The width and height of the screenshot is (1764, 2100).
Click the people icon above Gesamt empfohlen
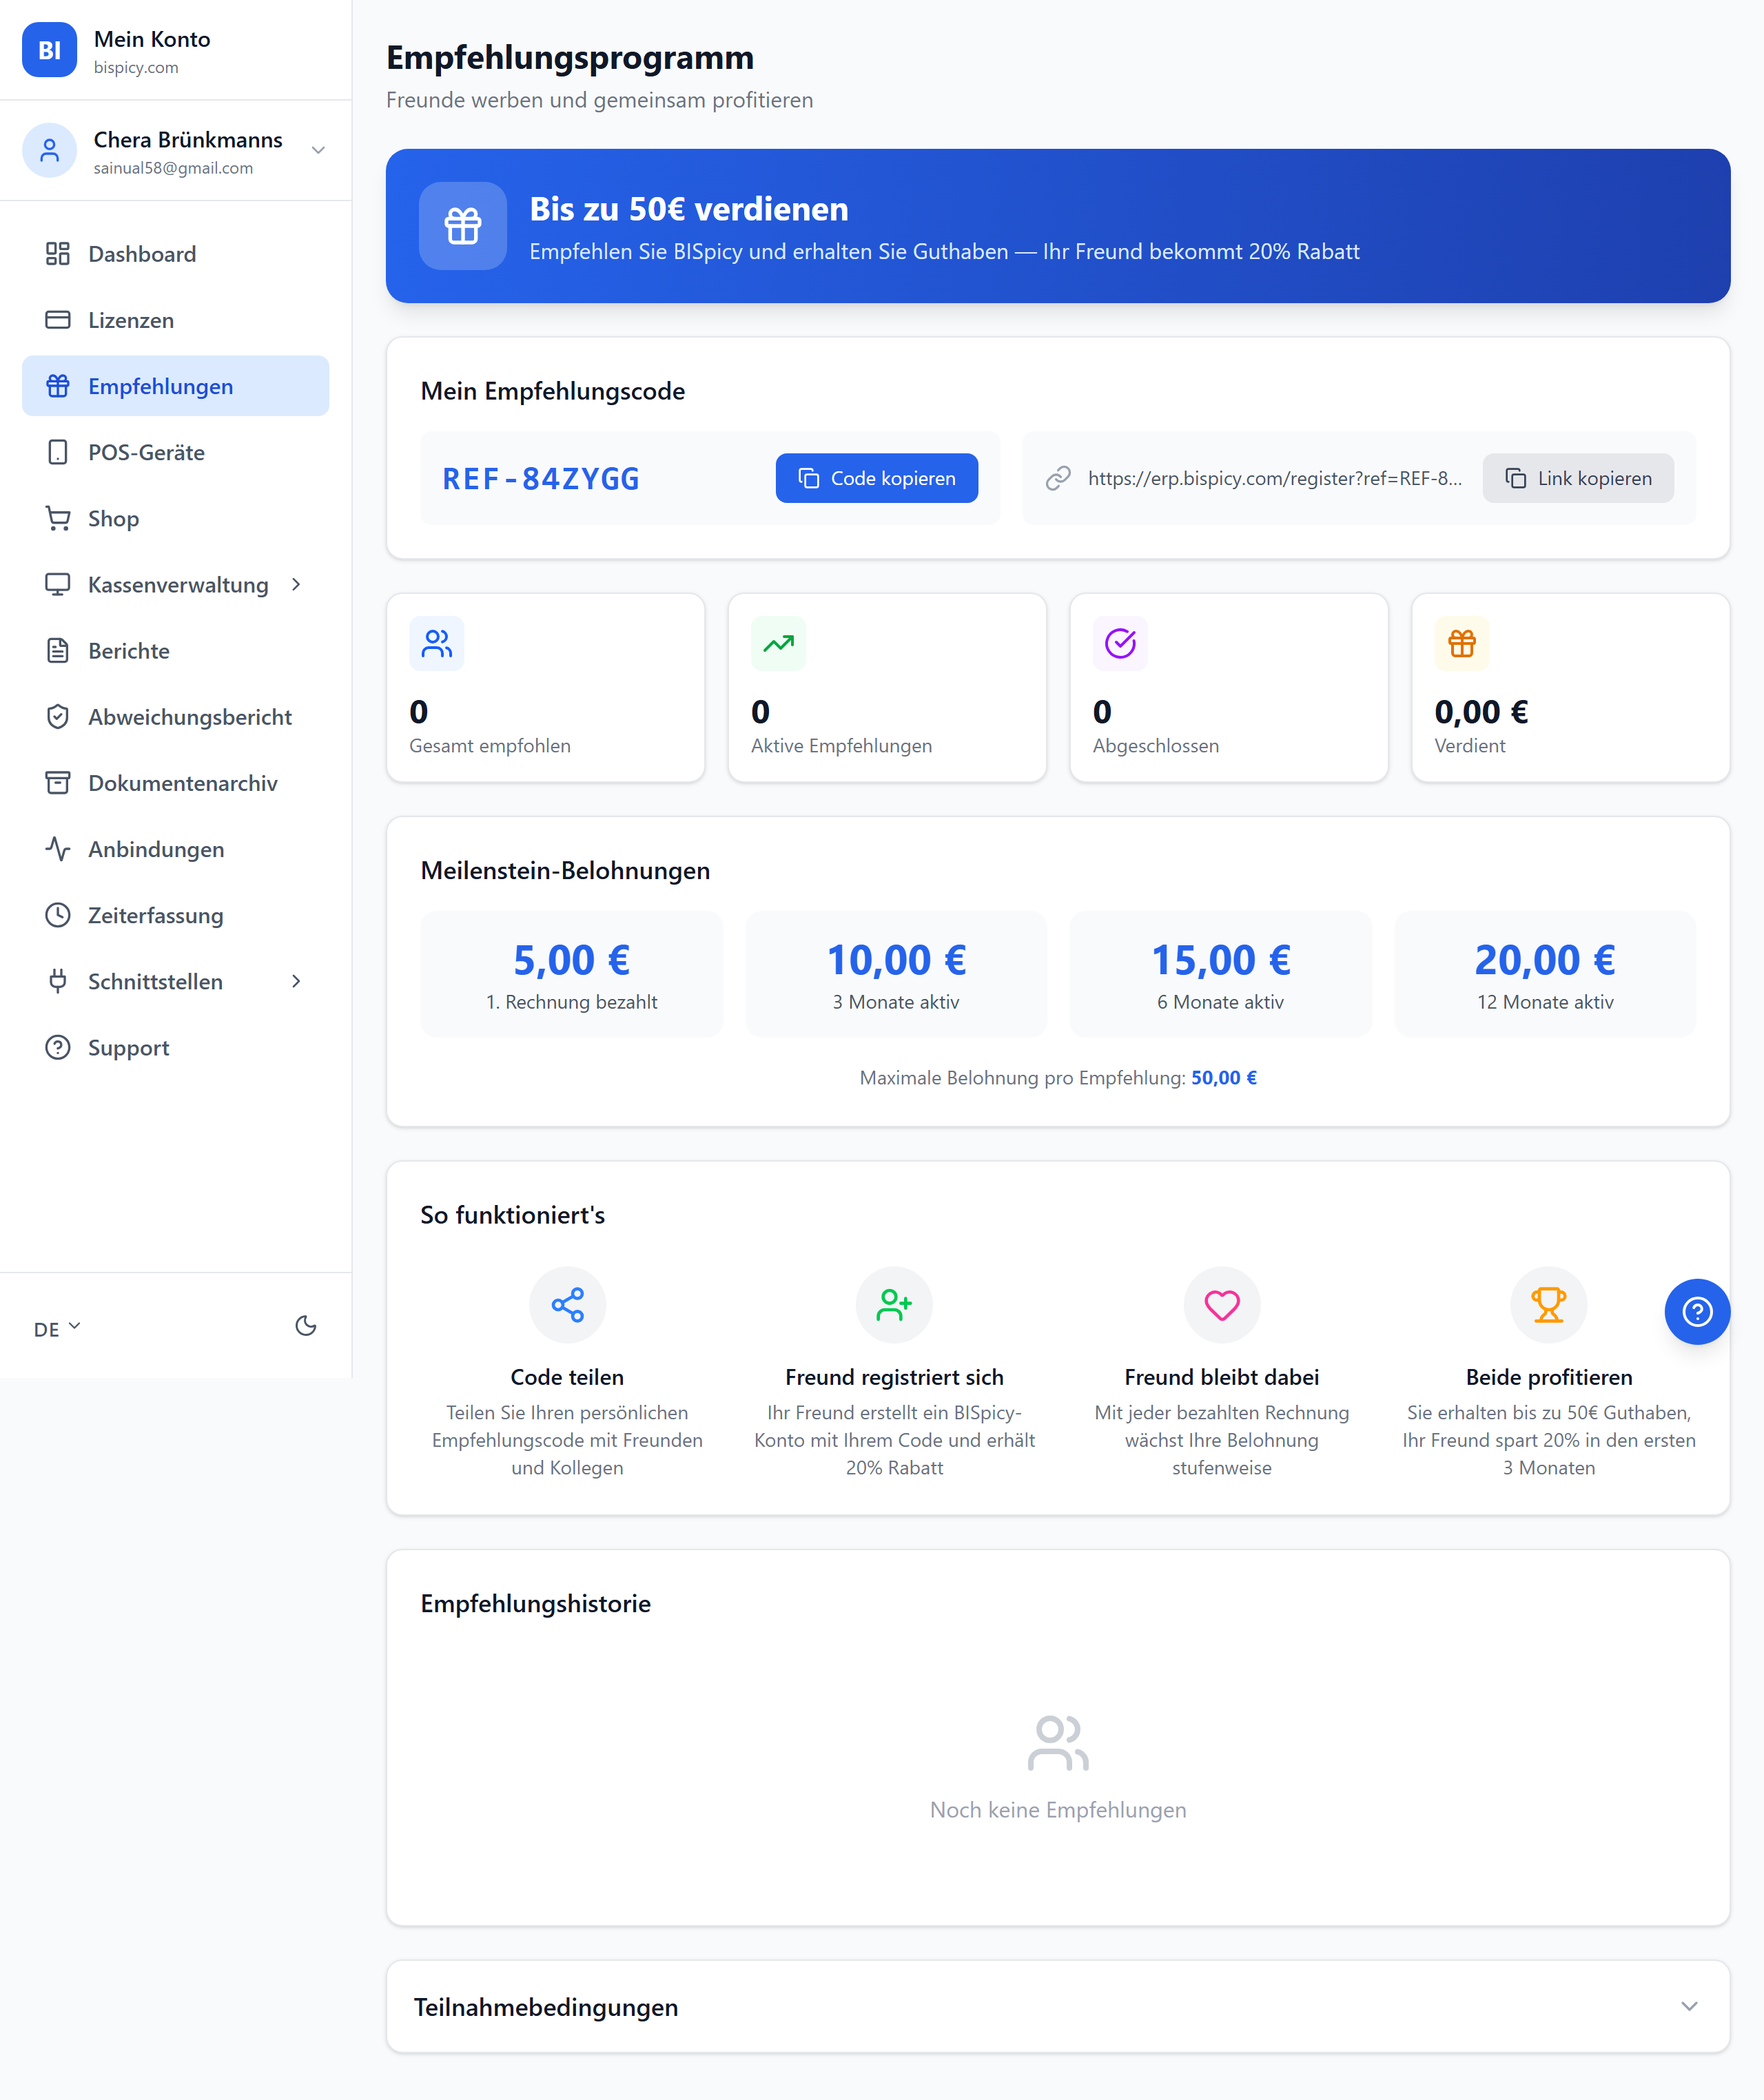coord(437,643)
